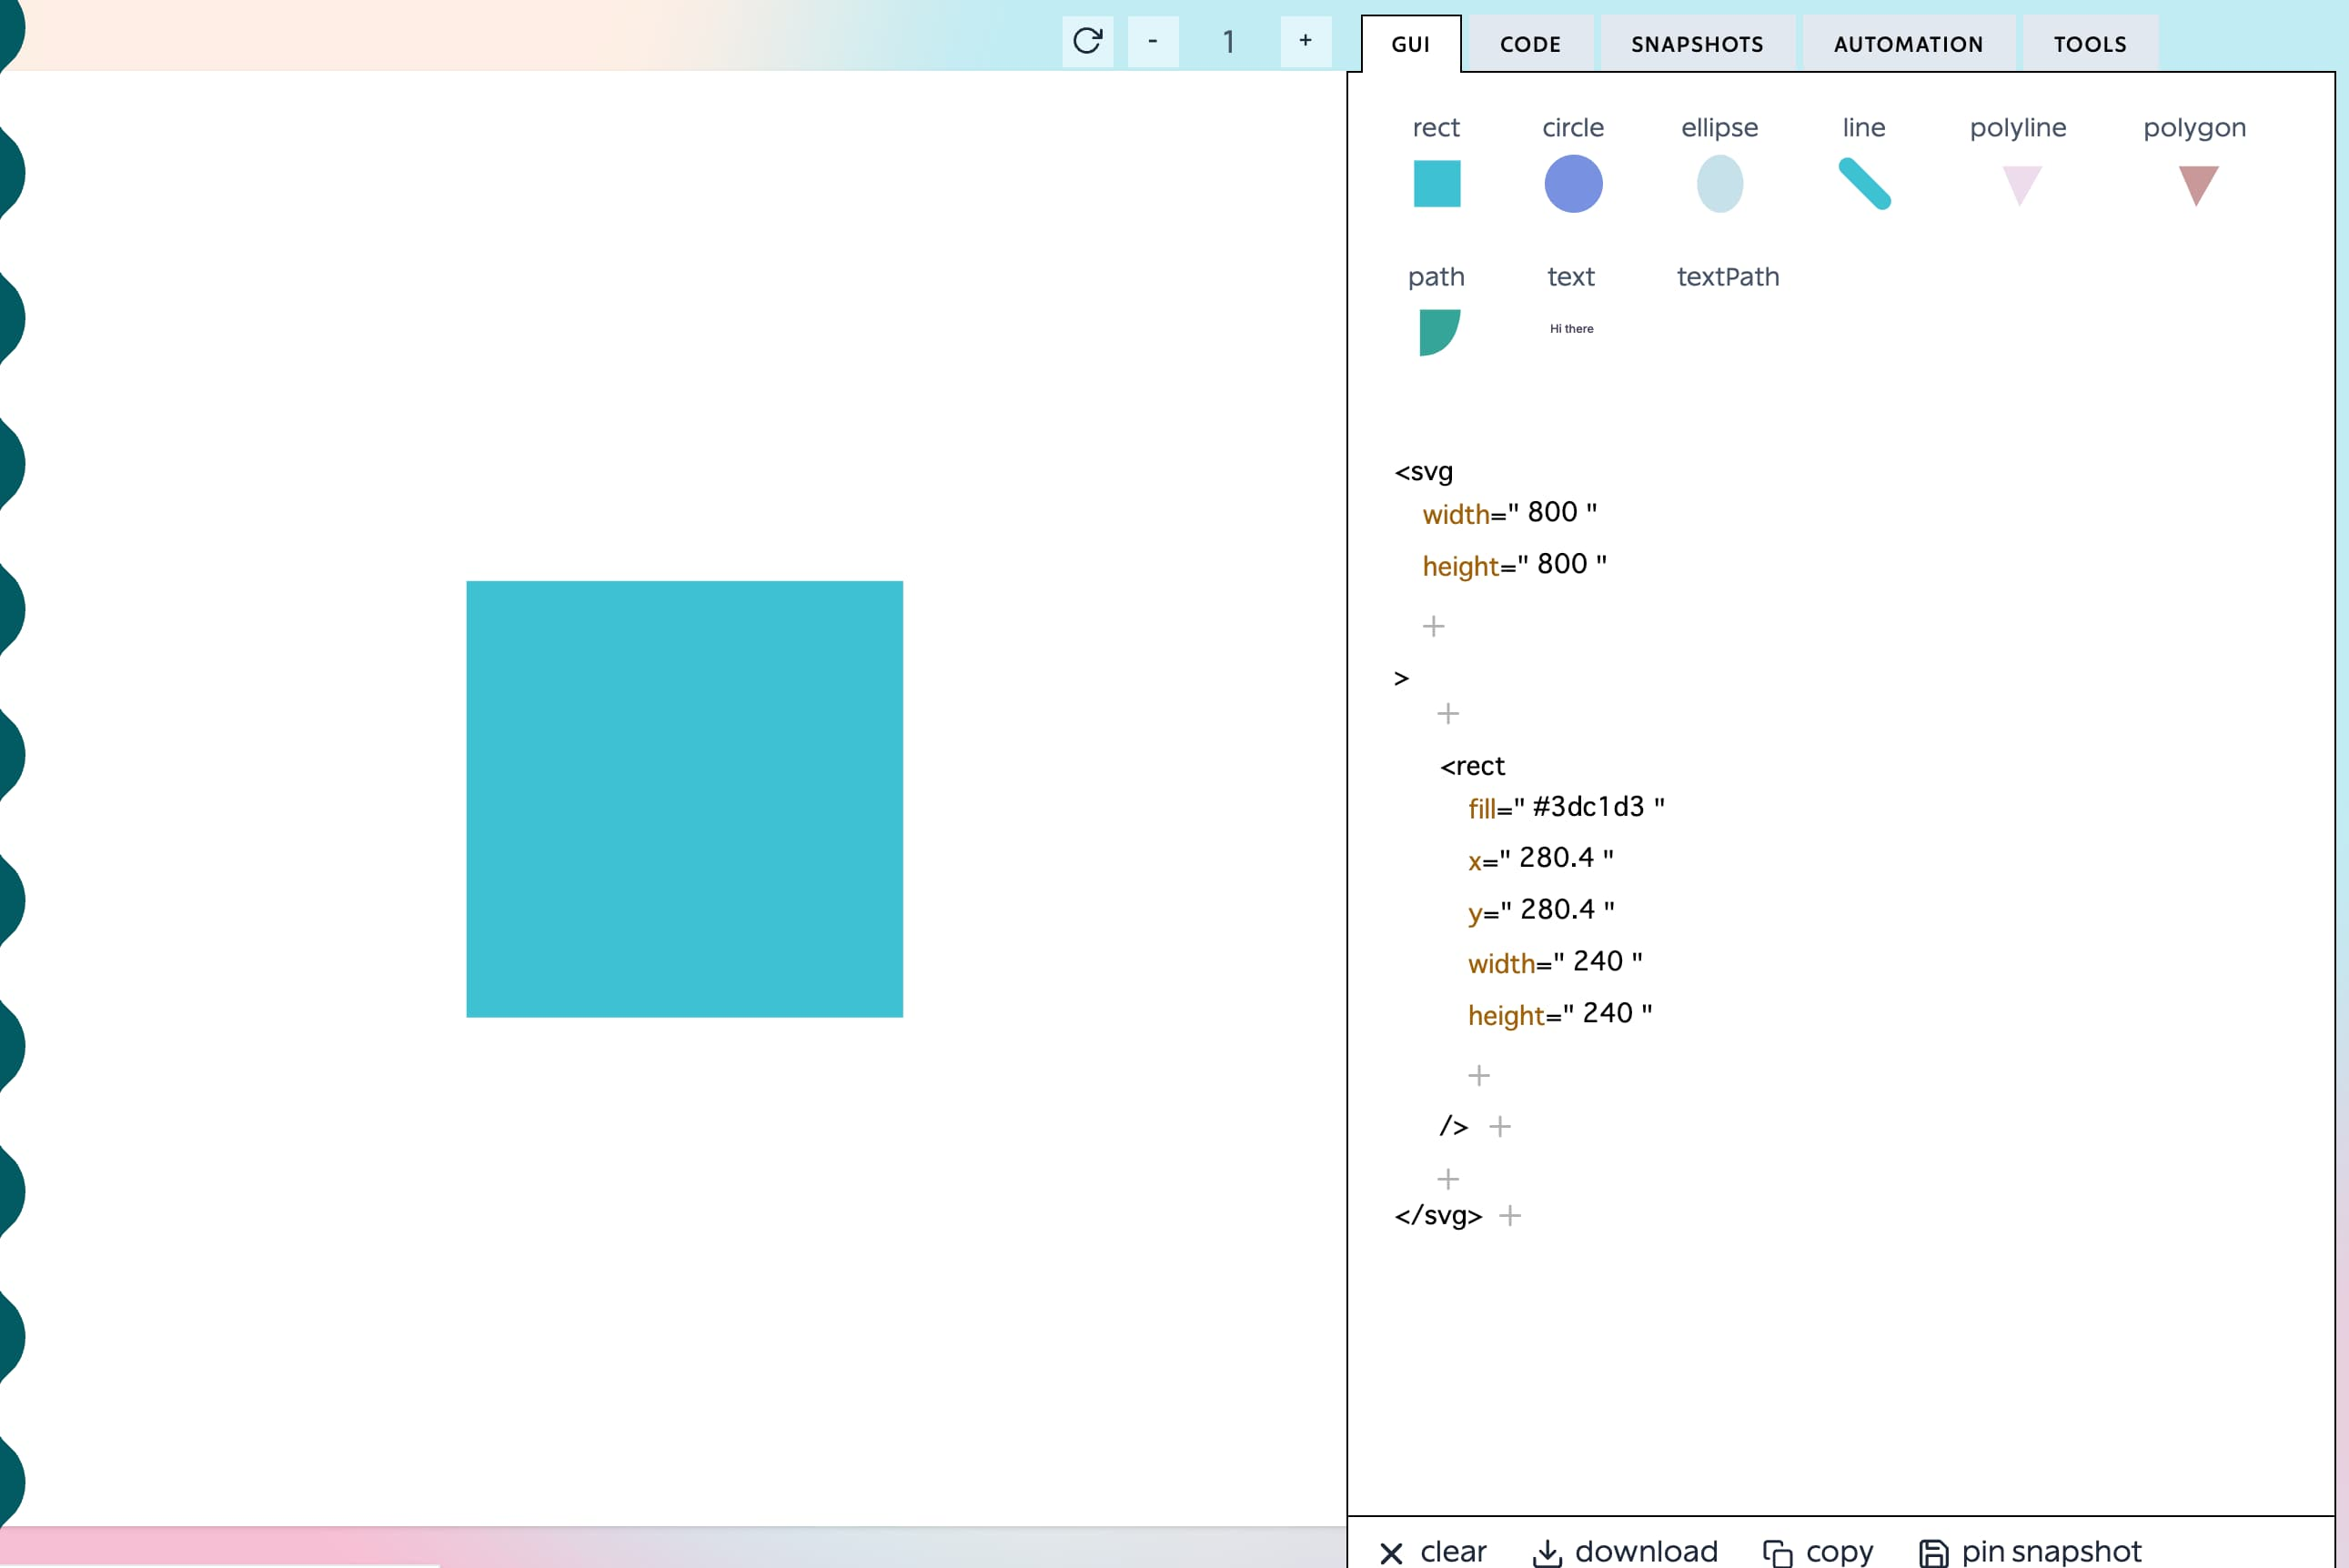Edit the rect width value 240
2349x1568 pixels.
pos(1597,962)
